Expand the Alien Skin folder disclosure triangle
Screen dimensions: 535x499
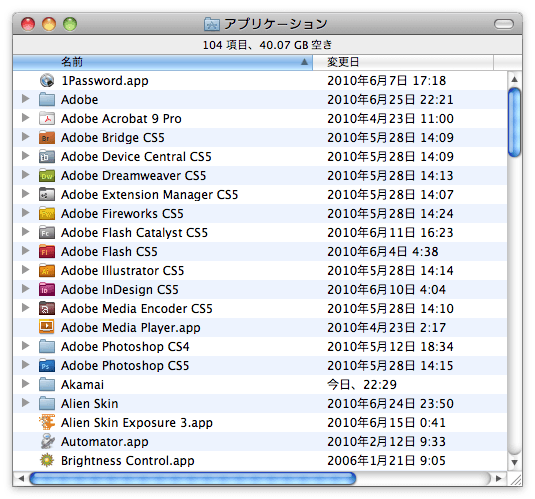(x=25, y=403)
